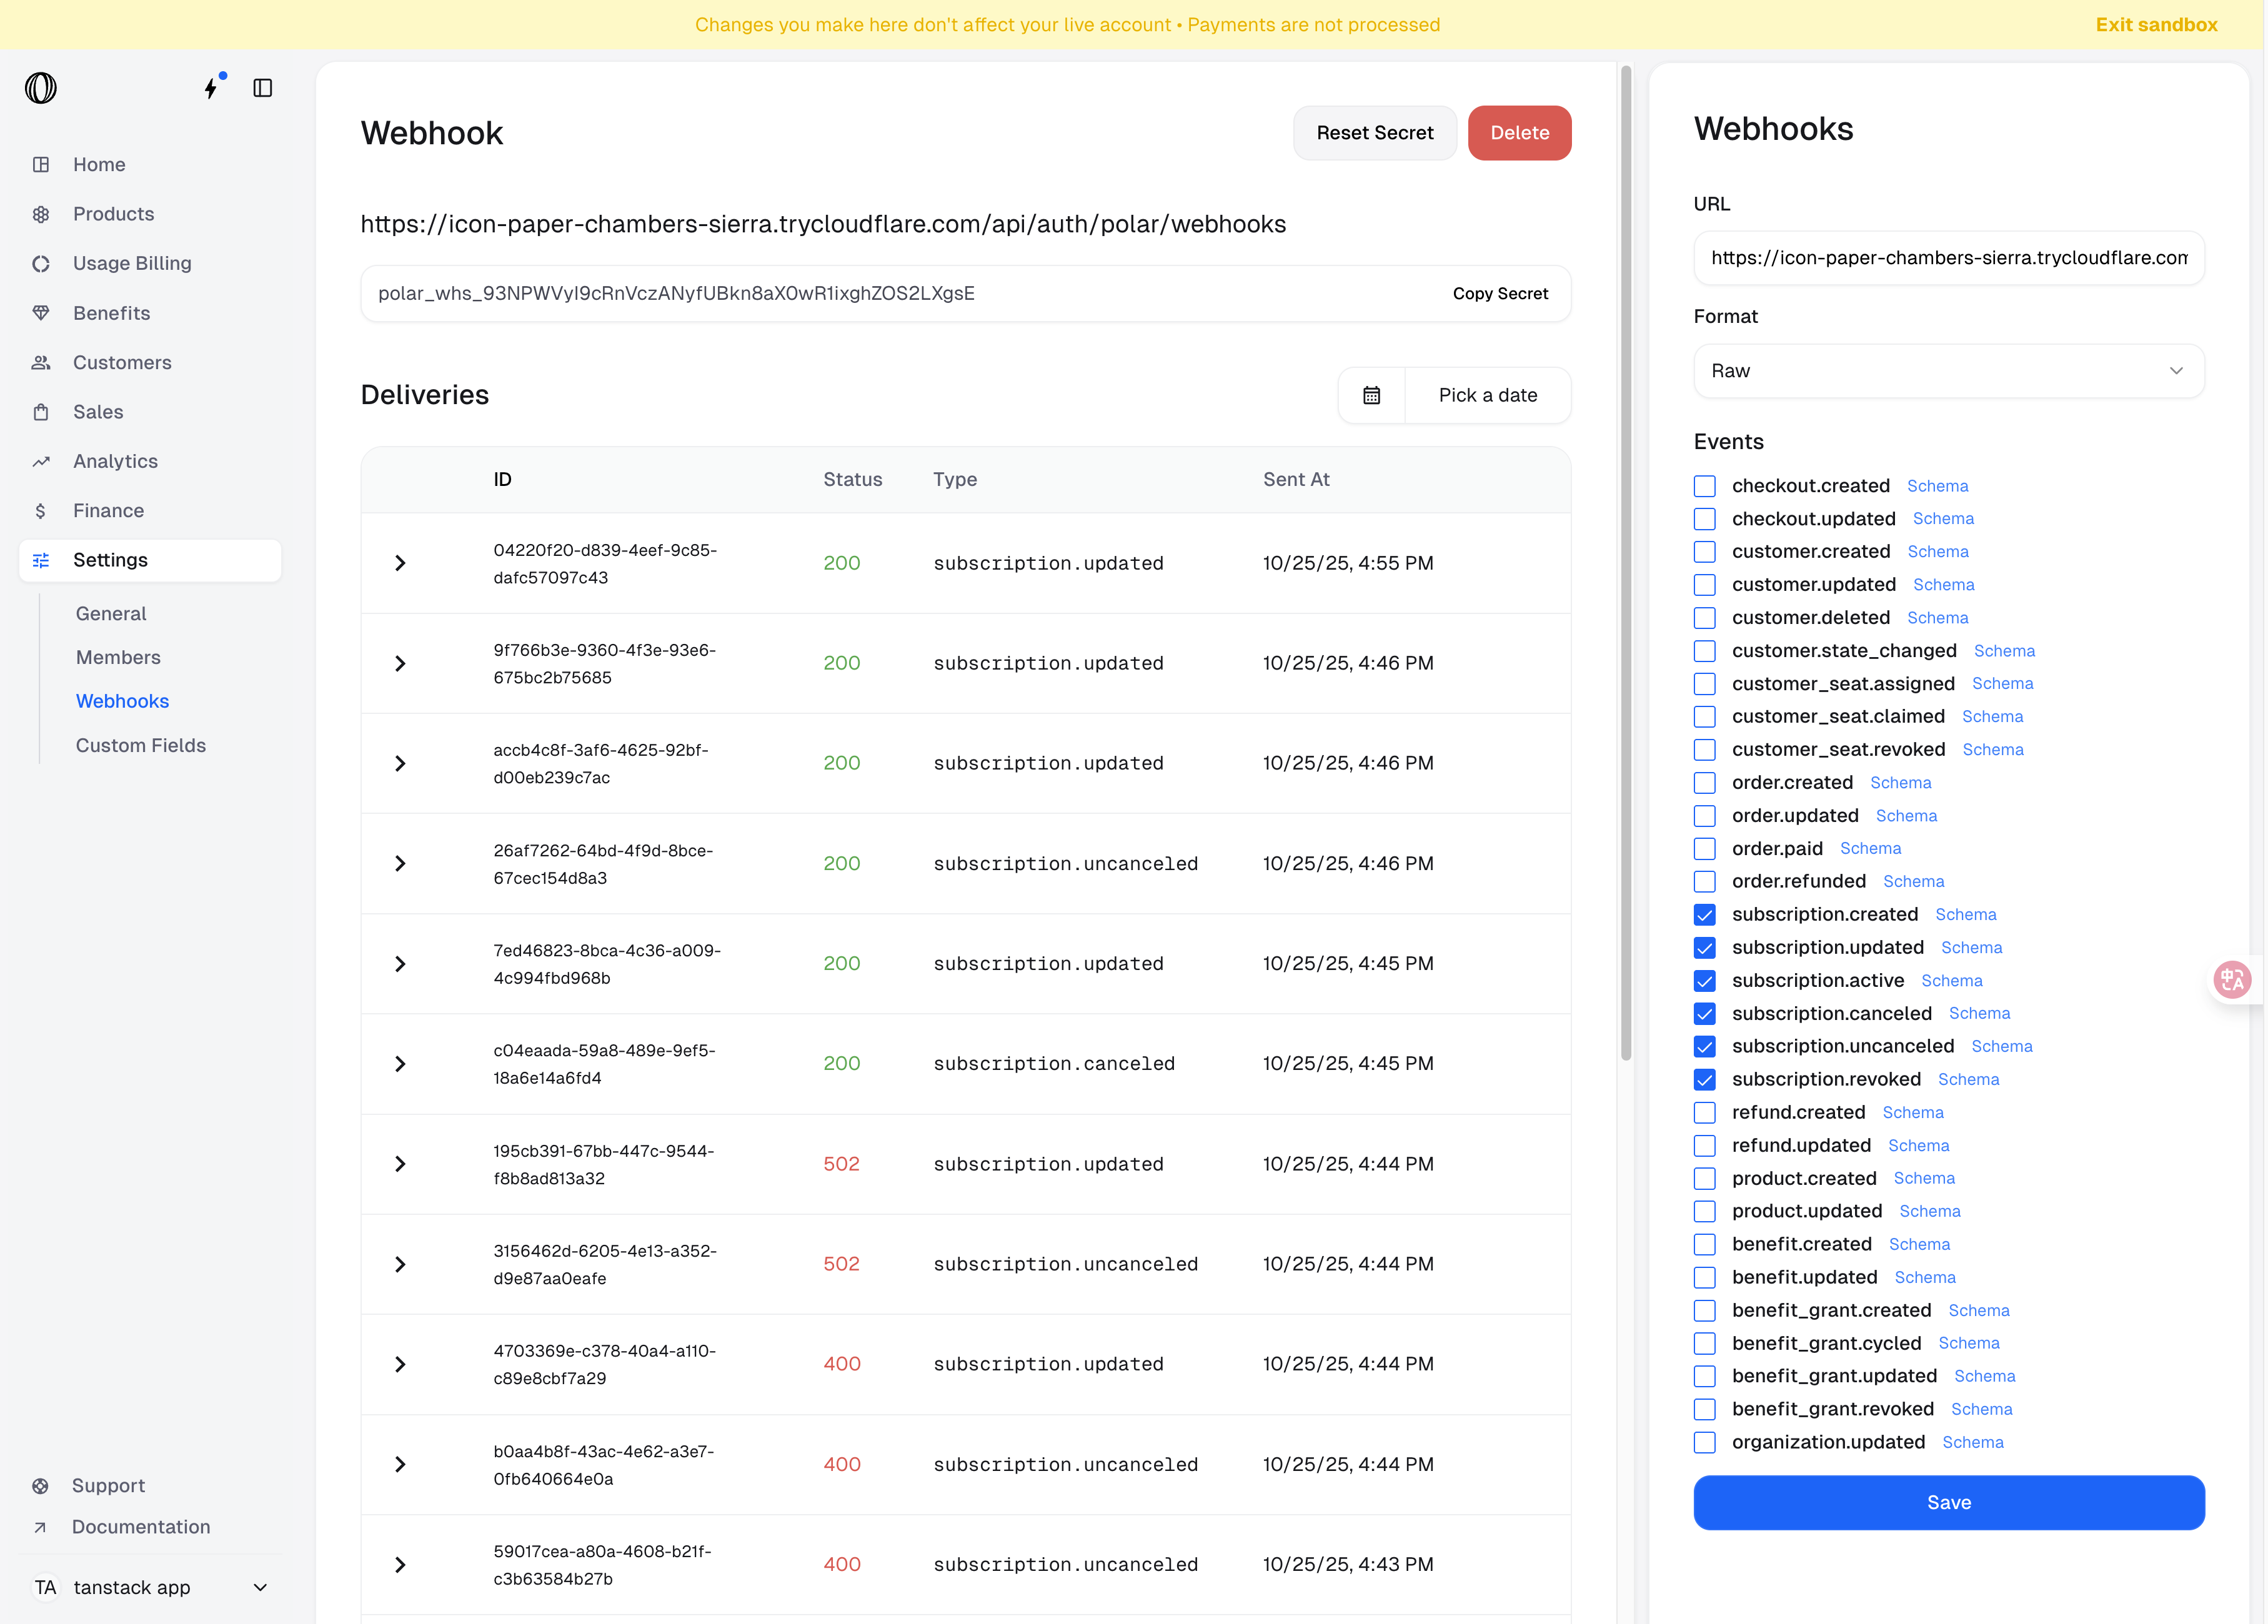Open the Customers section icon

[x=41, y=362]
